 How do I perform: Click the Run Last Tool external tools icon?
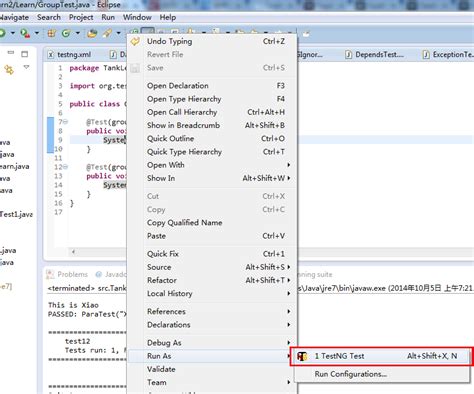(x=25, y=33)
